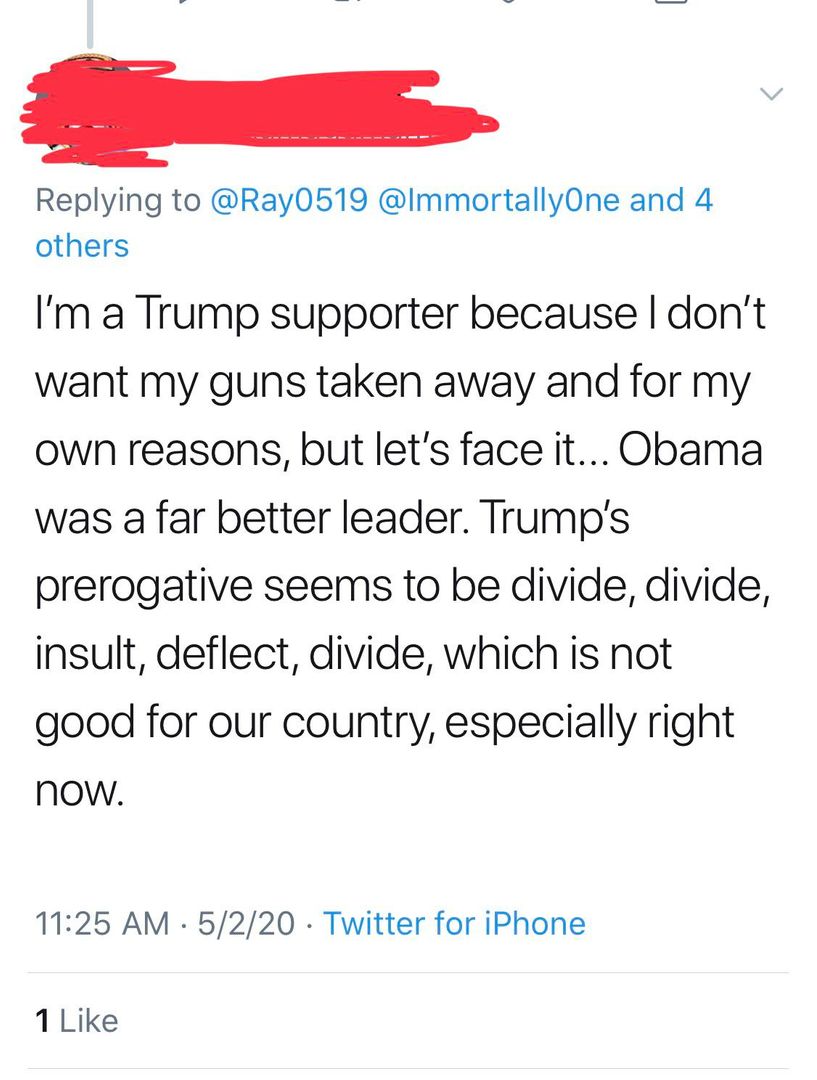The image size is (817, 1080).
Task: Tap the cut-off reply icon at top
Action: (185, 3)
